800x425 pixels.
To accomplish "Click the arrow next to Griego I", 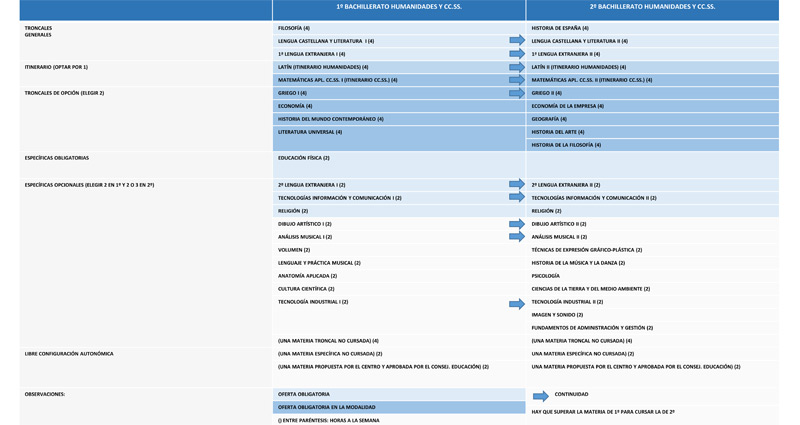I will tap(516, 93).
